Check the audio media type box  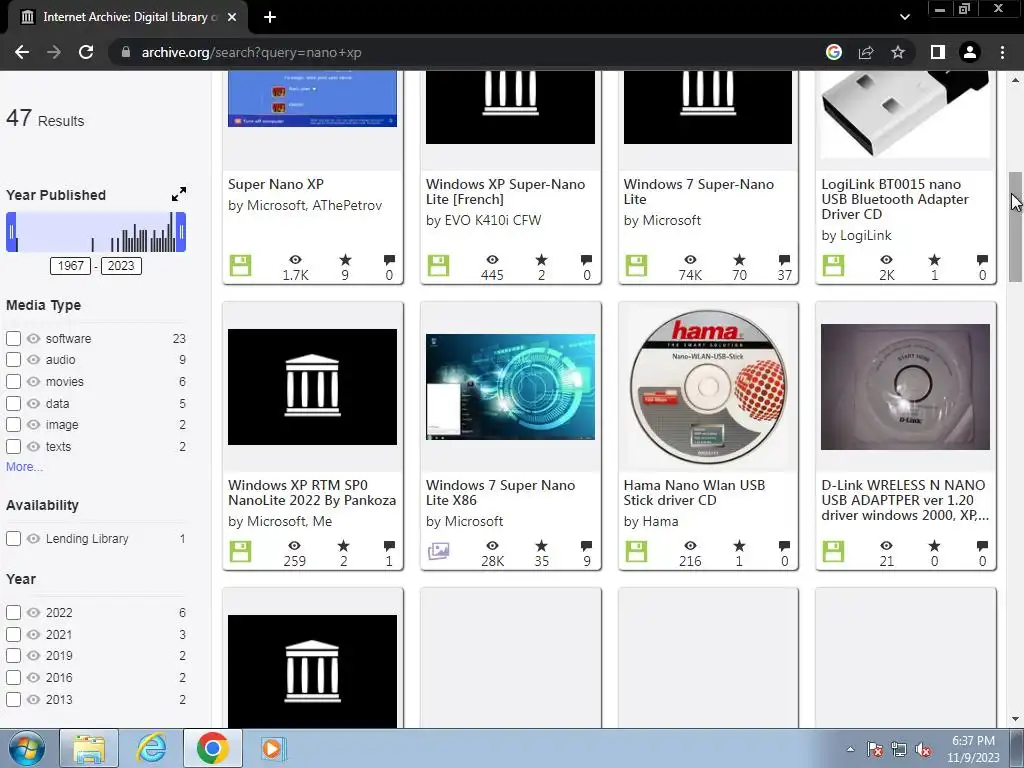pos(13,360)
